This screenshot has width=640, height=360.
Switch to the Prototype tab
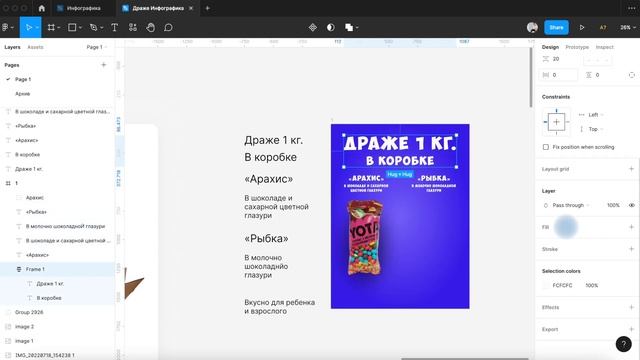click(x=577, y=47)
